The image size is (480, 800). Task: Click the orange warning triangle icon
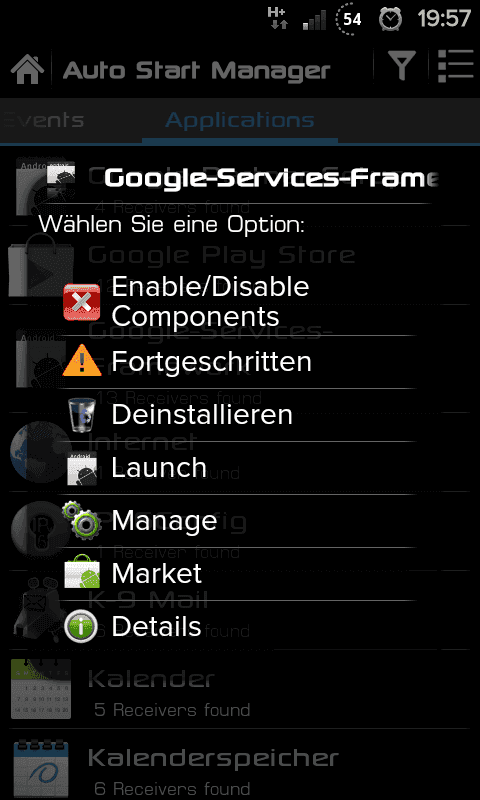pyautogui.click(x=82, y=360)
